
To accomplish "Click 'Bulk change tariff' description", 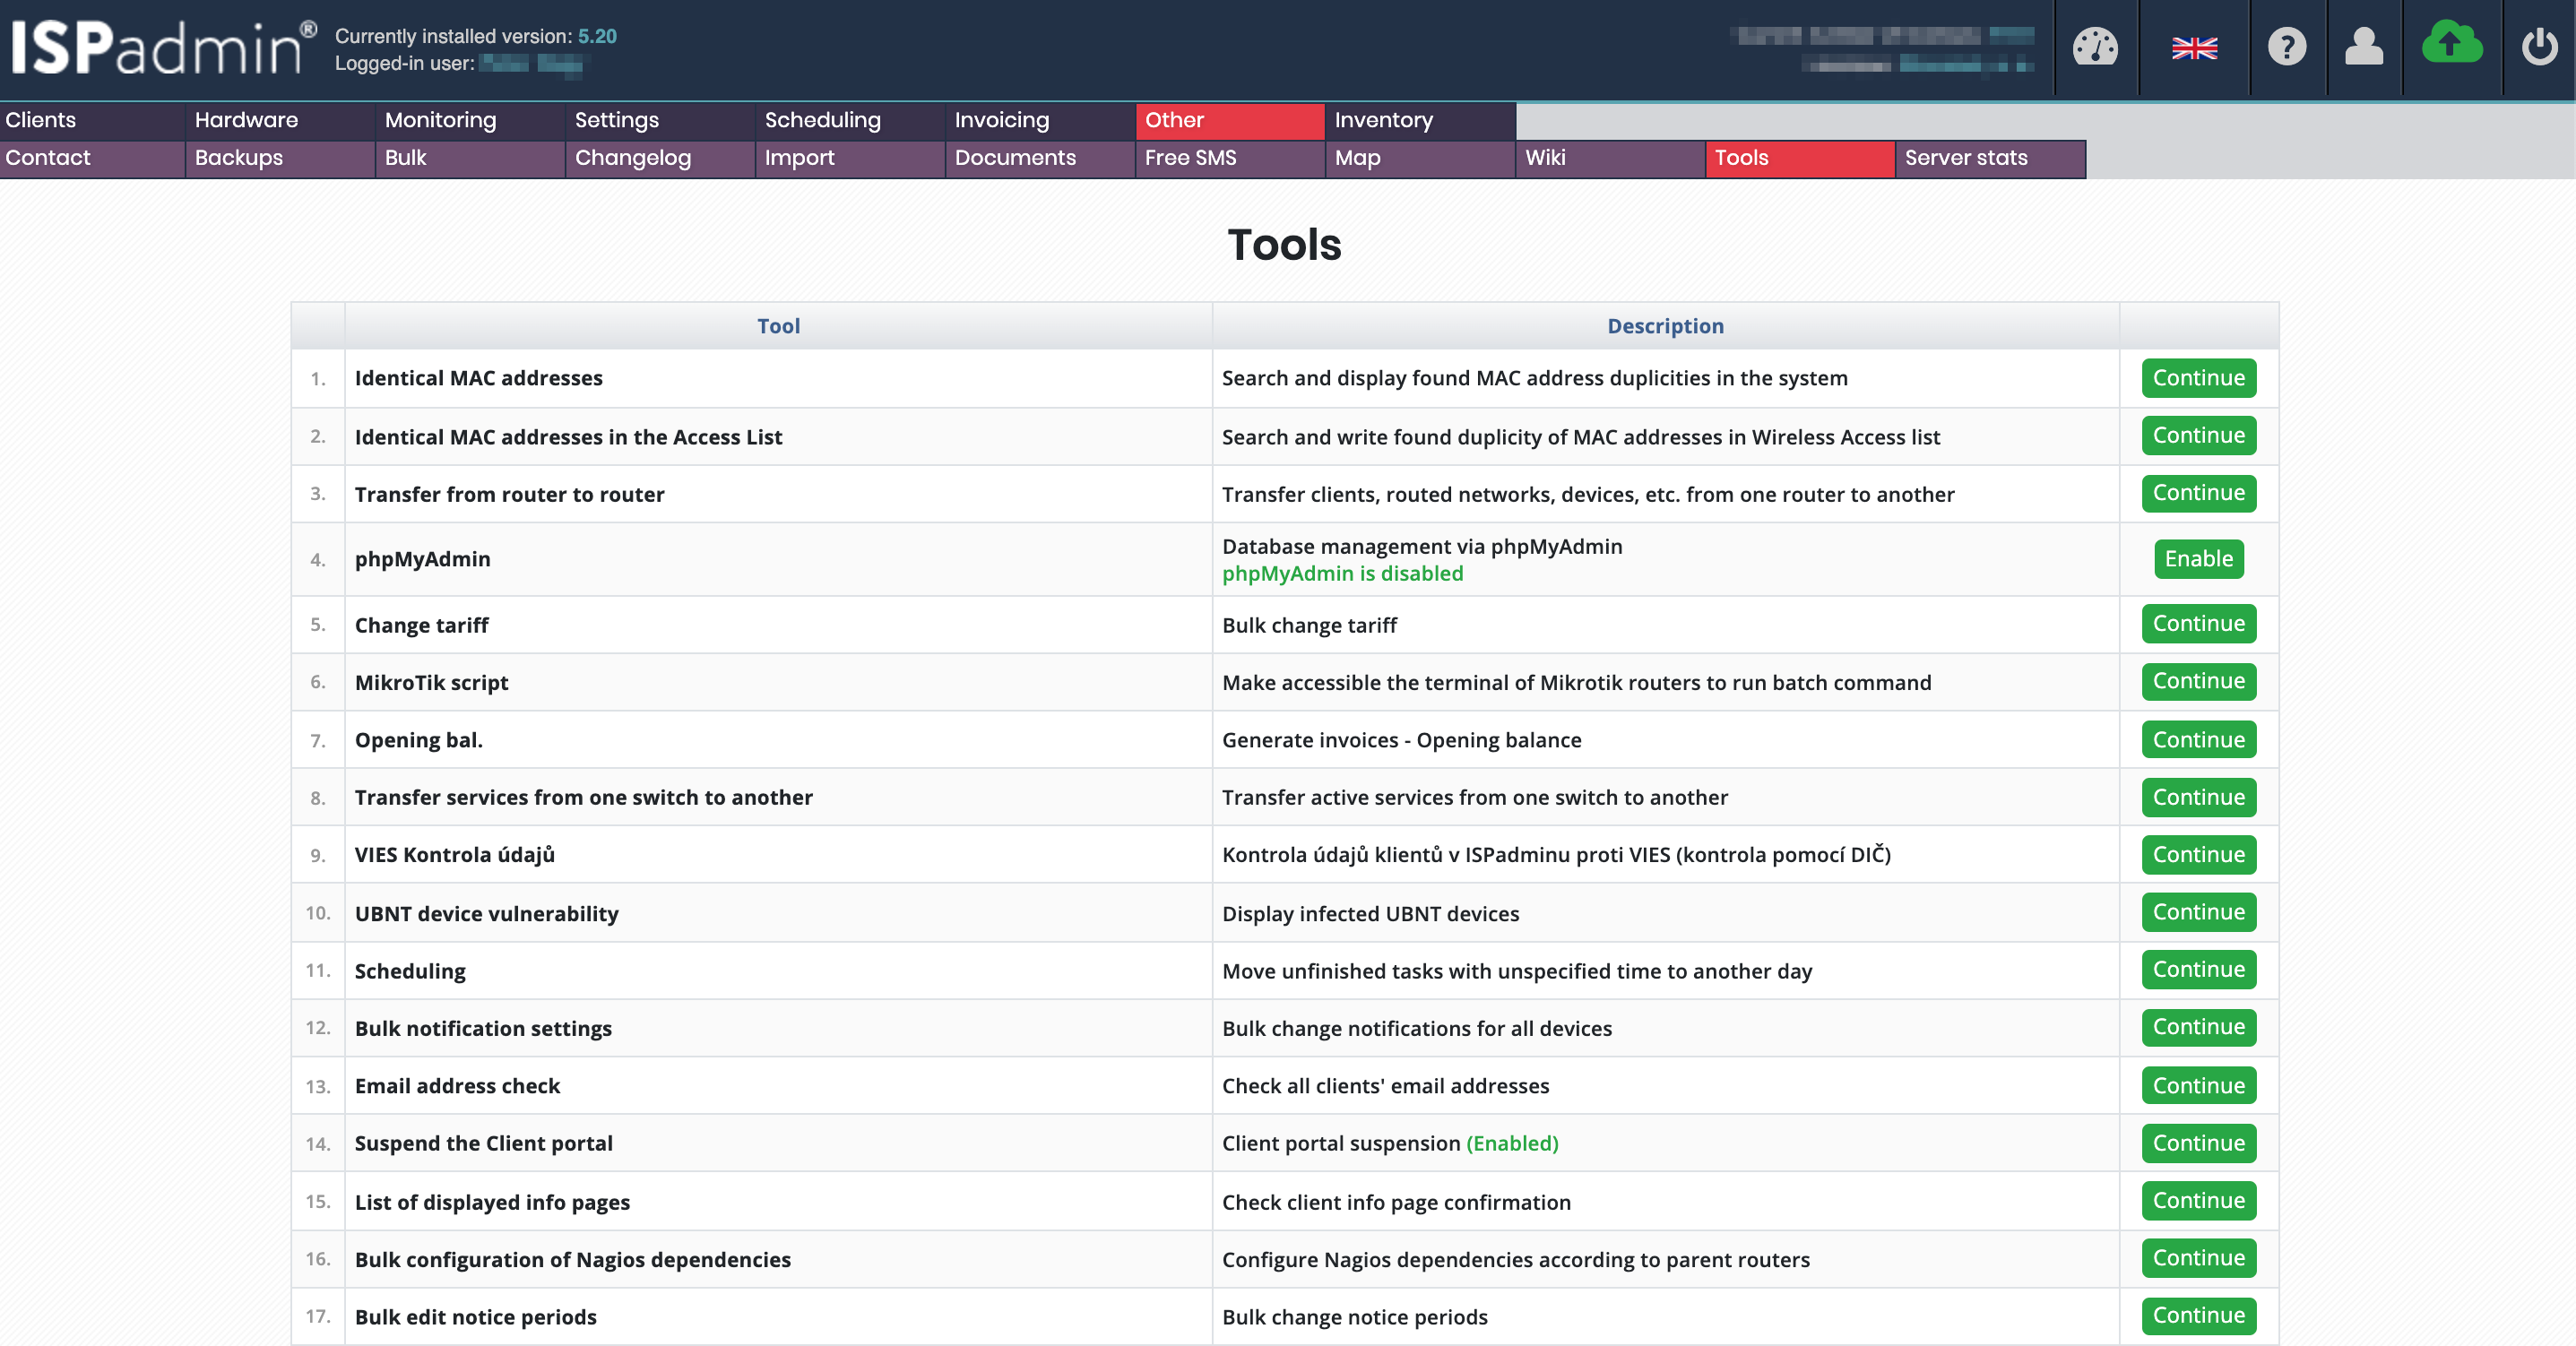I will pyautogui.click(x=1309, y=625).
